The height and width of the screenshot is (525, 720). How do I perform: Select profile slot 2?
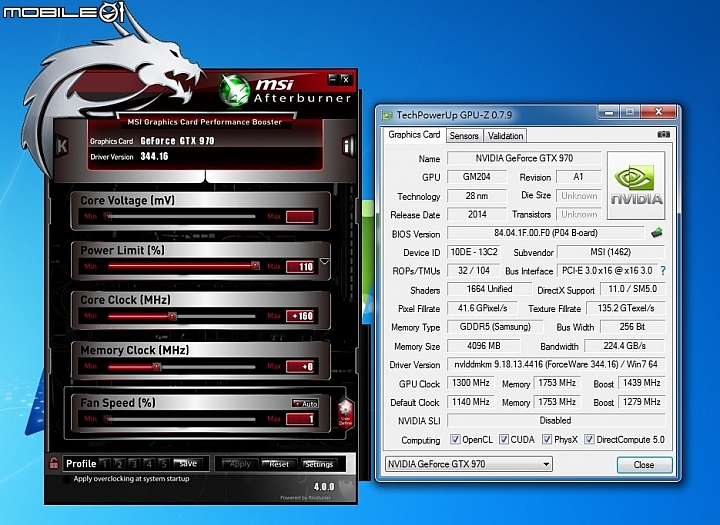click(x=119, y=464)
